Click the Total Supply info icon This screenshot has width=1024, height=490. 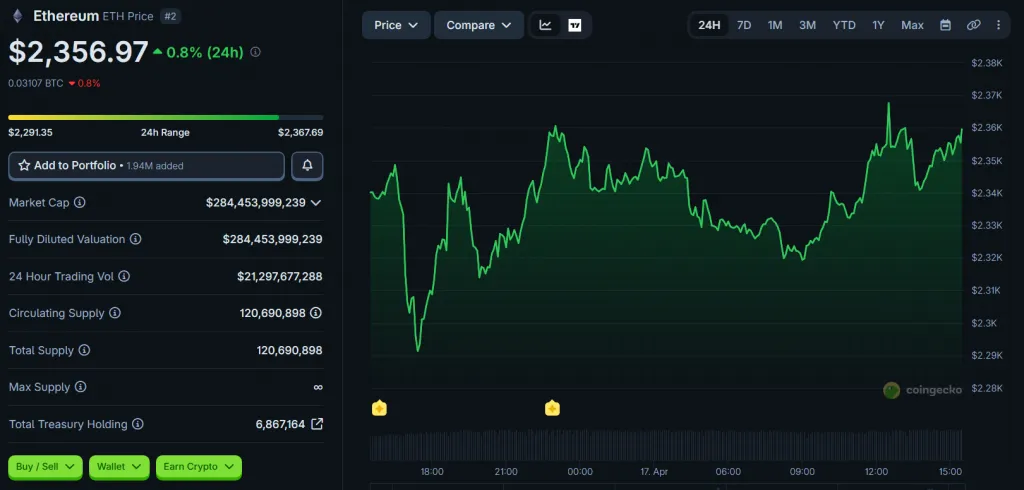tap(84, 350)
